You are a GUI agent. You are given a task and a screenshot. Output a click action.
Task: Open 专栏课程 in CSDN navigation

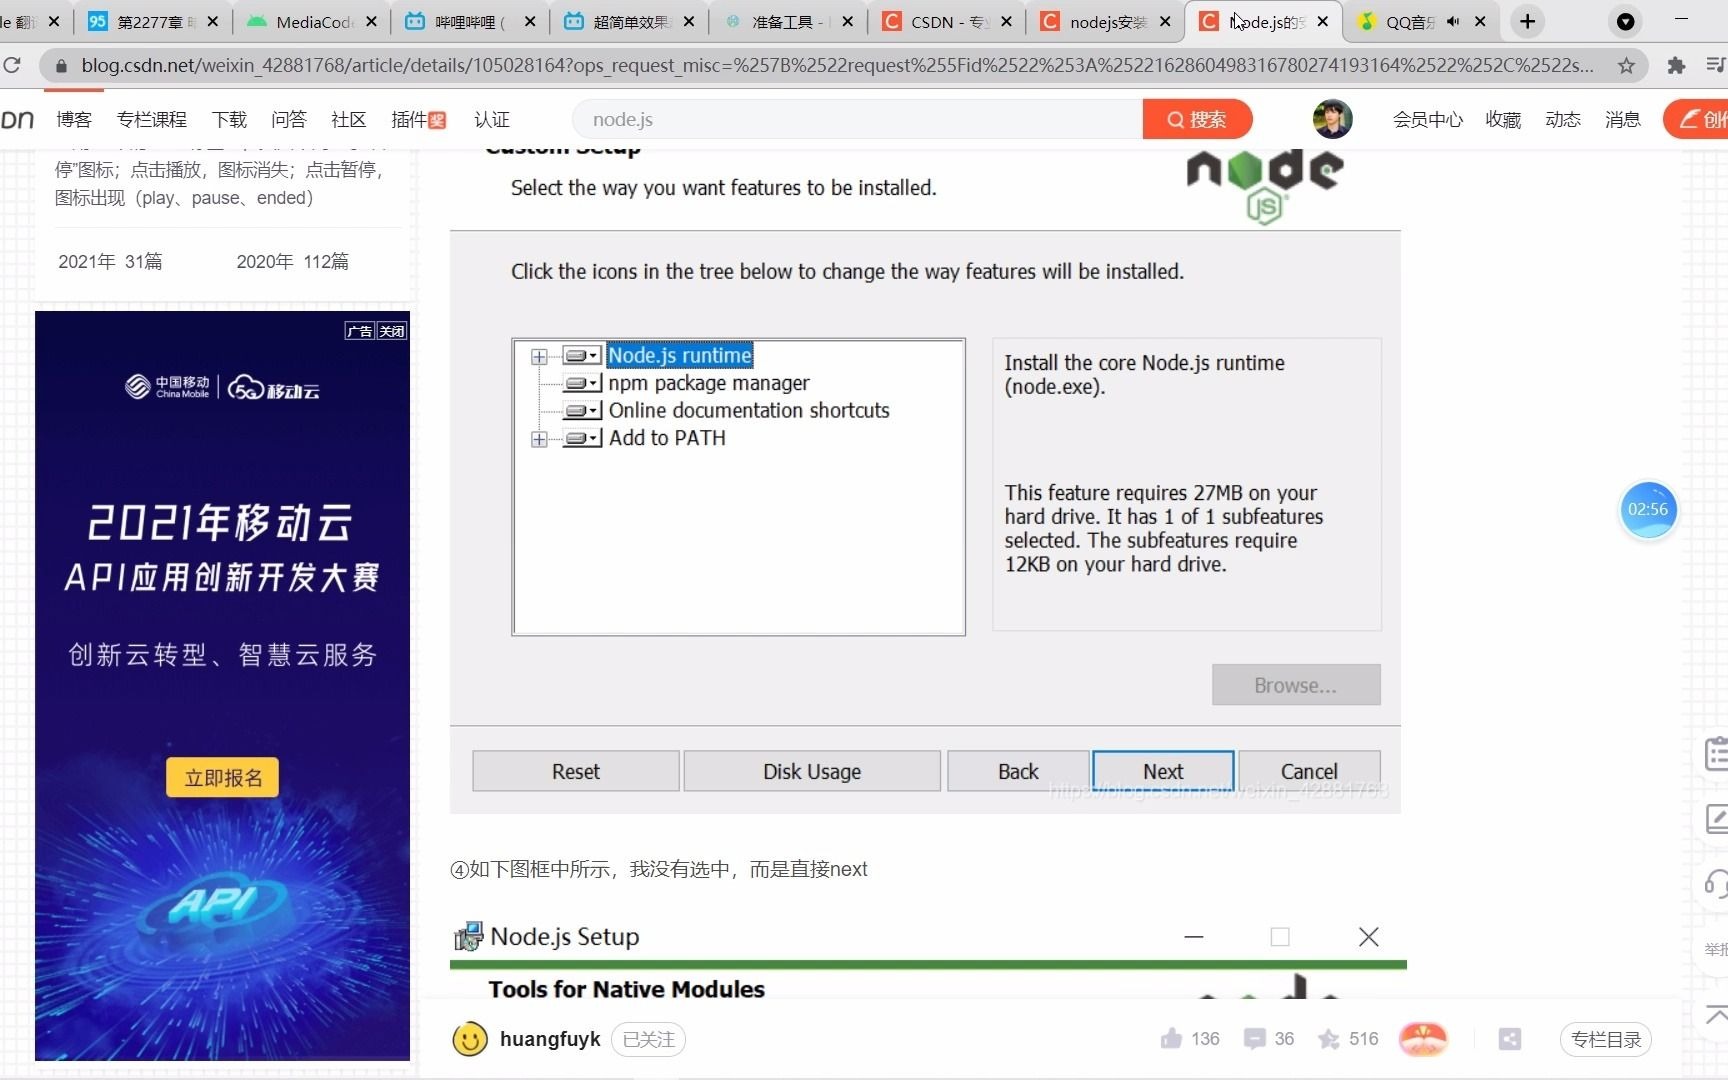[x=152, y=120]
